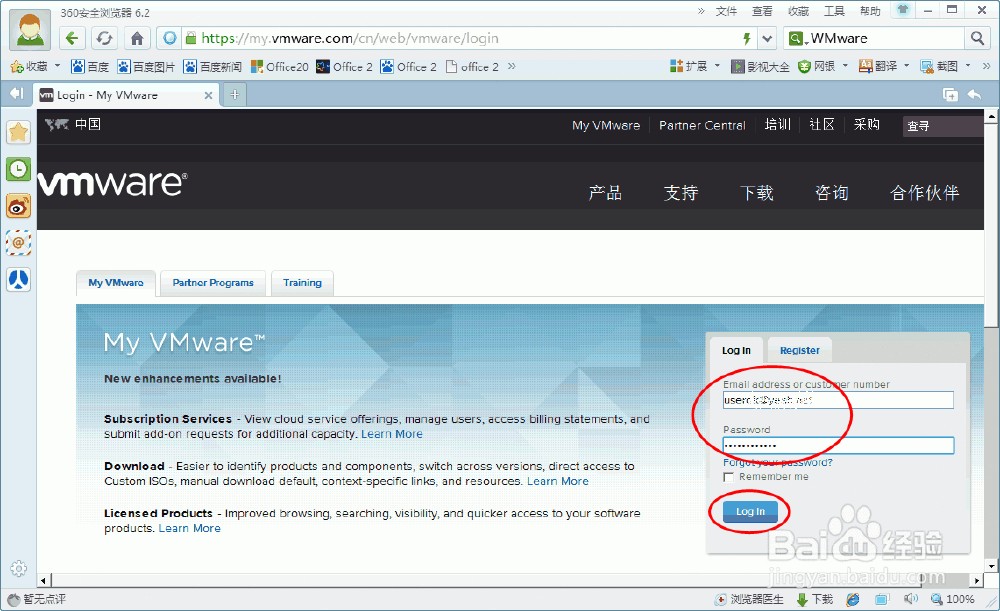Click the speaker volume icon in status bar
Viewport: 1000px width, 611px height.
pyautogui.click(x=911, y=600)
